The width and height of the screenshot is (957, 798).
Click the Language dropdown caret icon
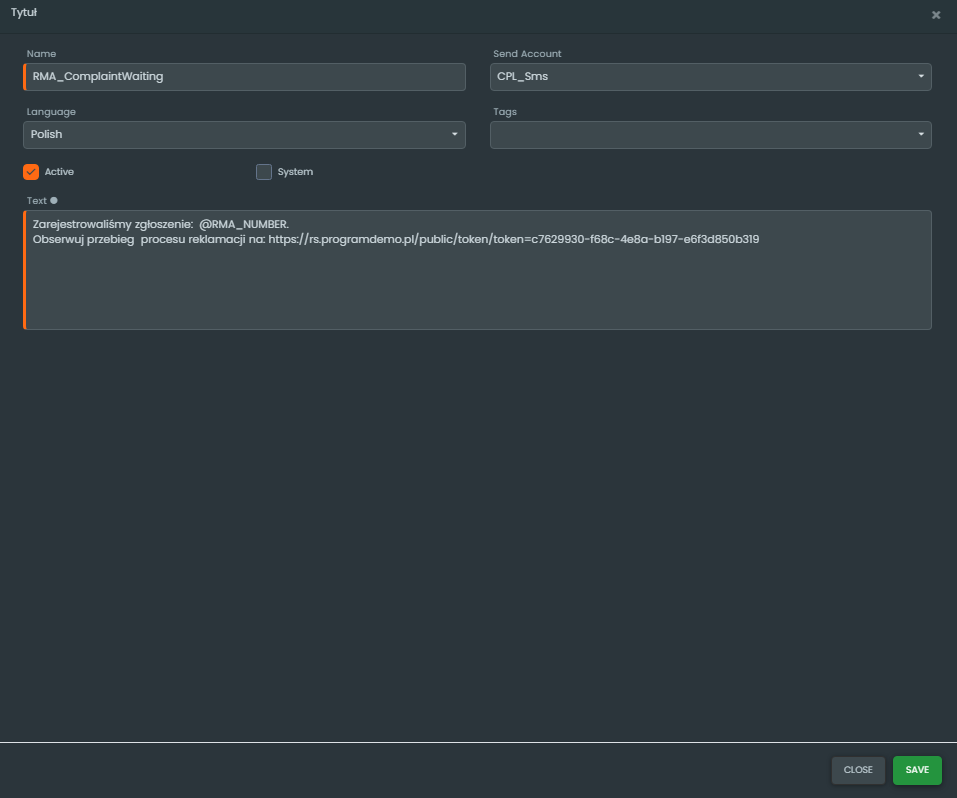(454, 134)
